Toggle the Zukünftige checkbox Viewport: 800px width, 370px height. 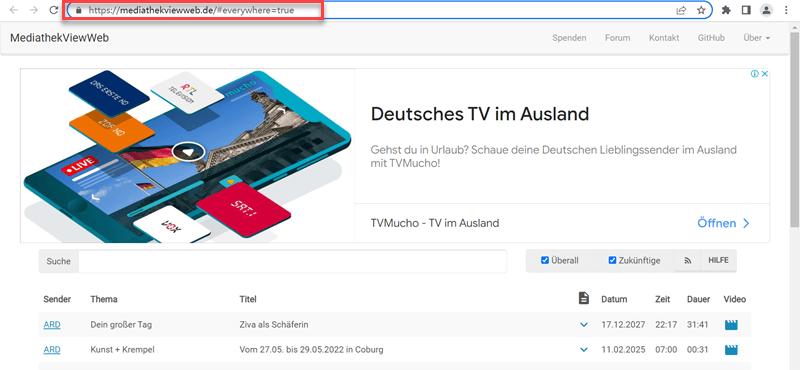coord(612,261)
